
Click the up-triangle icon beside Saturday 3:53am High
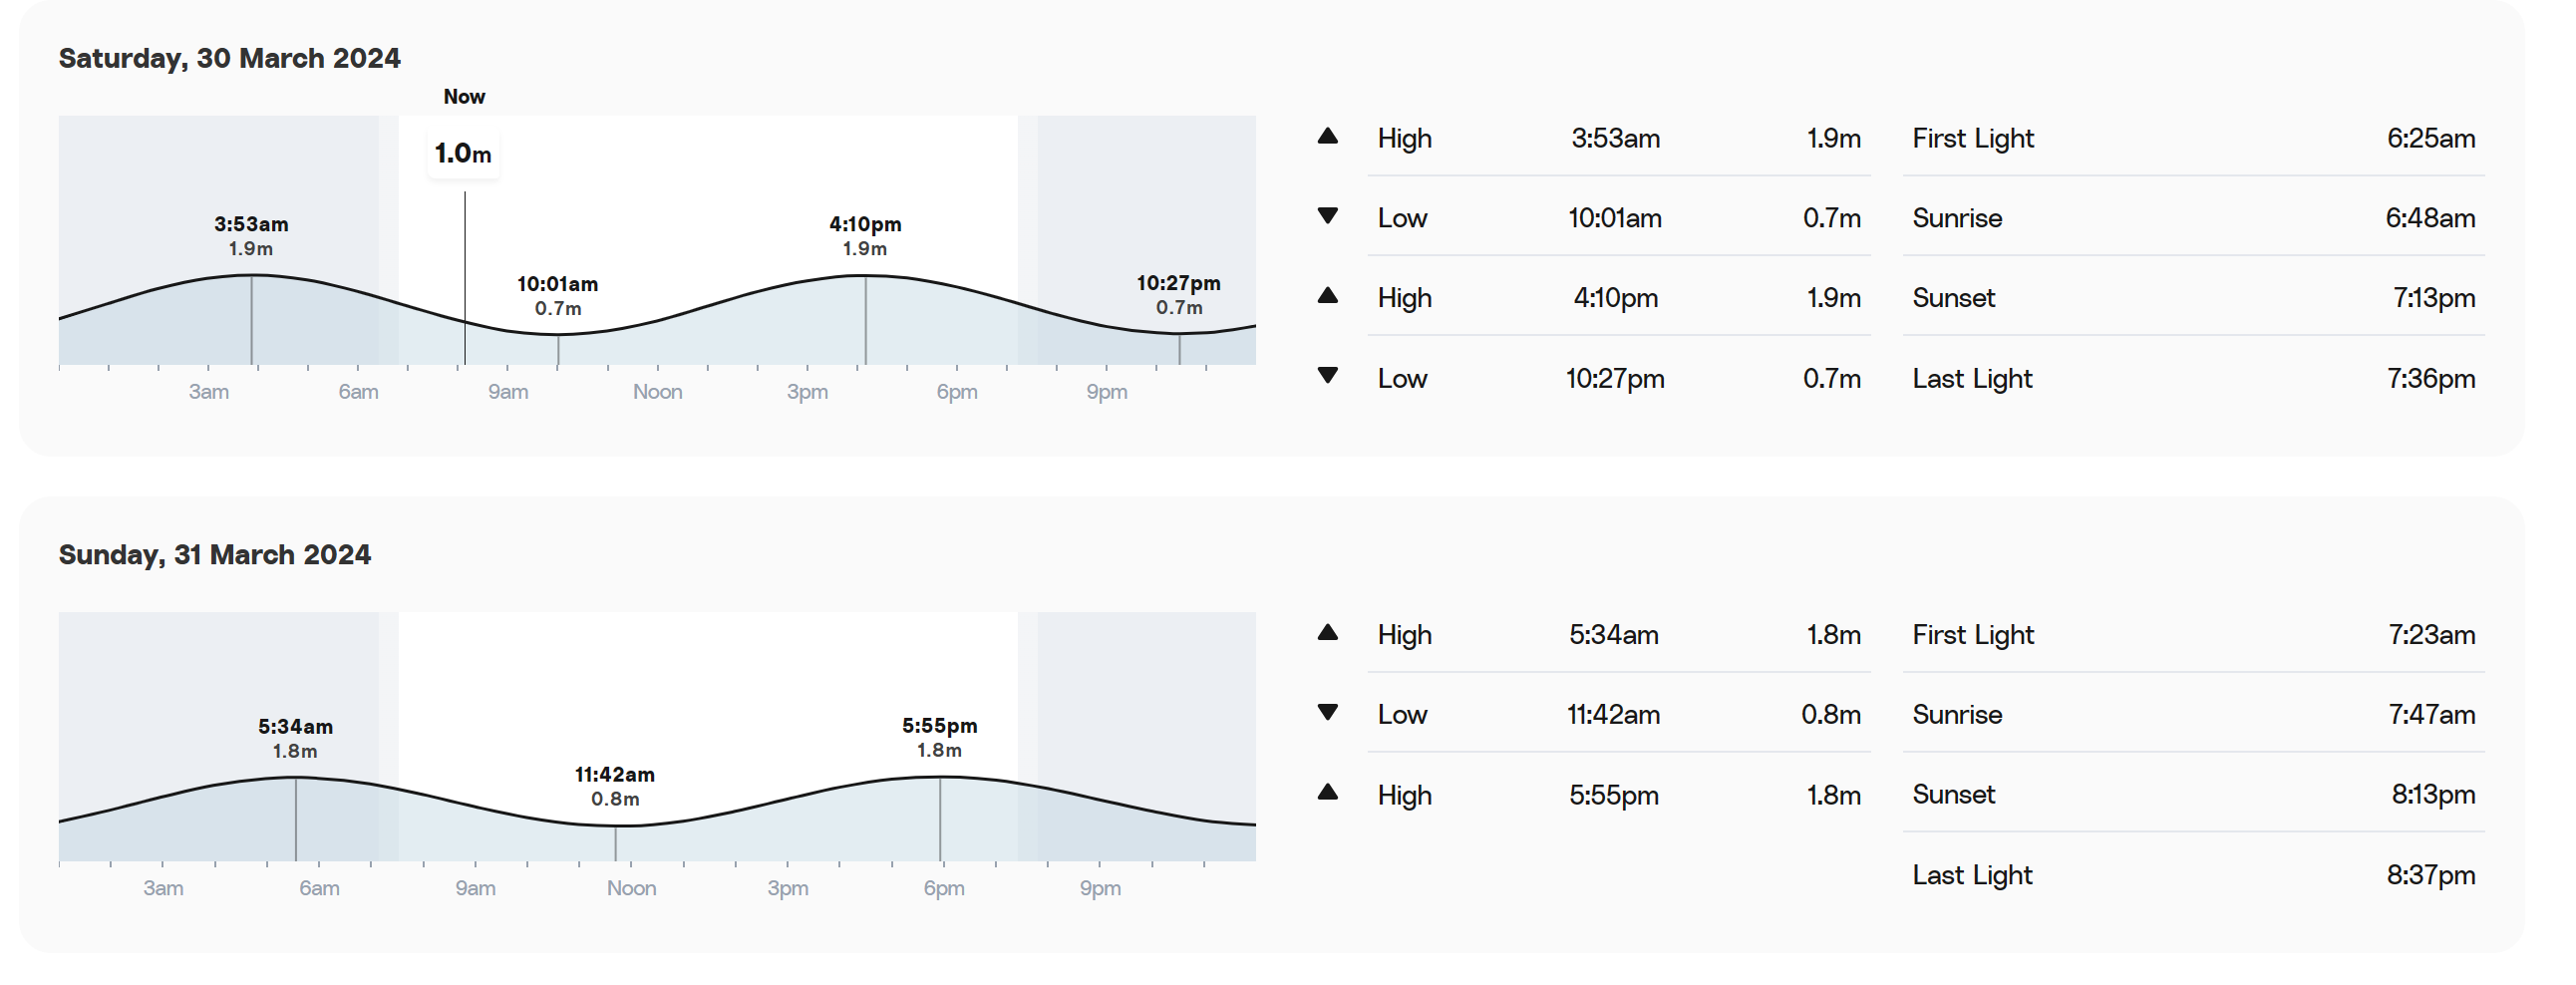point(1327,136)
